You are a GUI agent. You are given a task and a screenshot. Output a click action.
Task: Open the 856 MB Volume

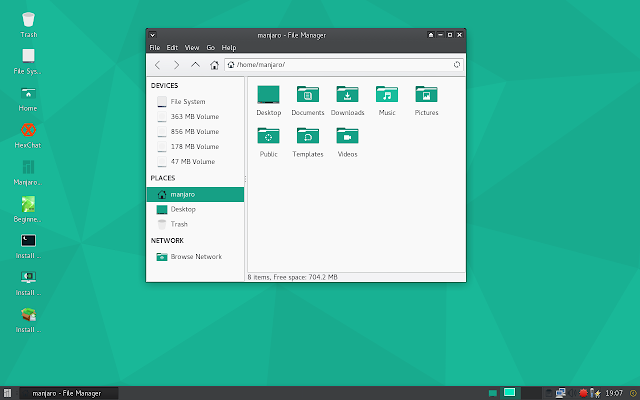(x=196, y=132)
